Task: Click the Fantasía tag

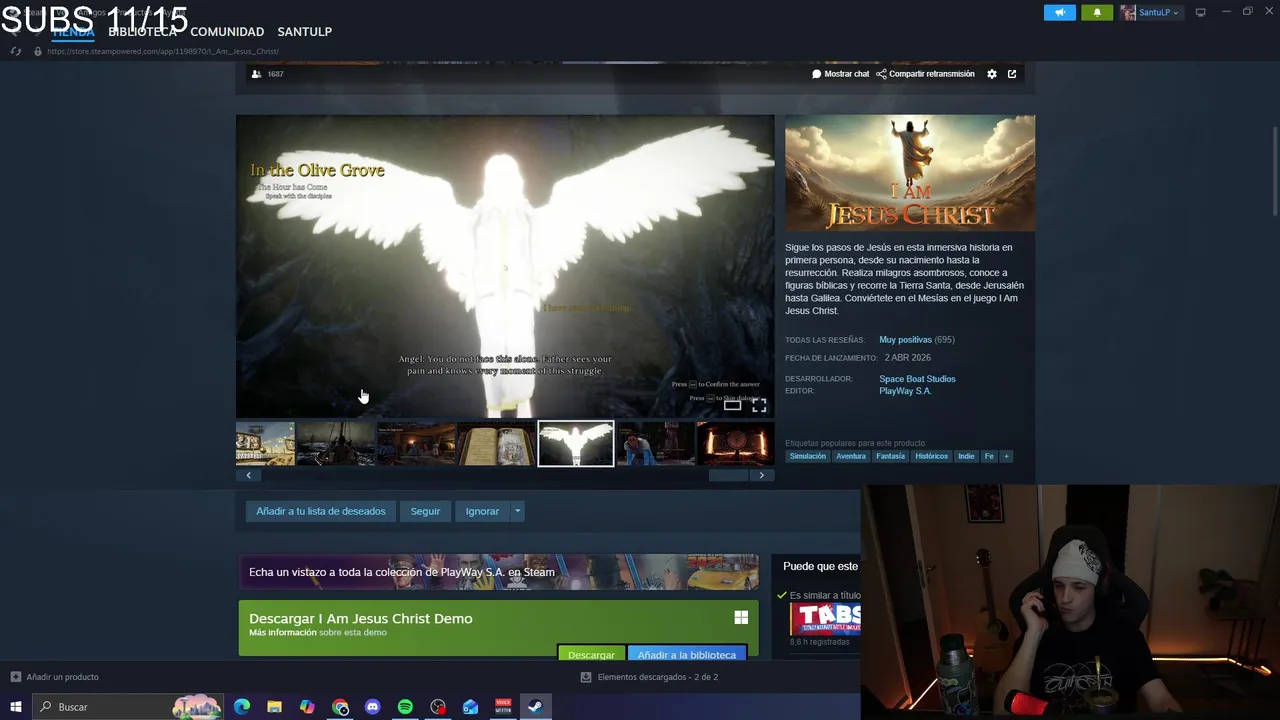Action: (890, 456)
